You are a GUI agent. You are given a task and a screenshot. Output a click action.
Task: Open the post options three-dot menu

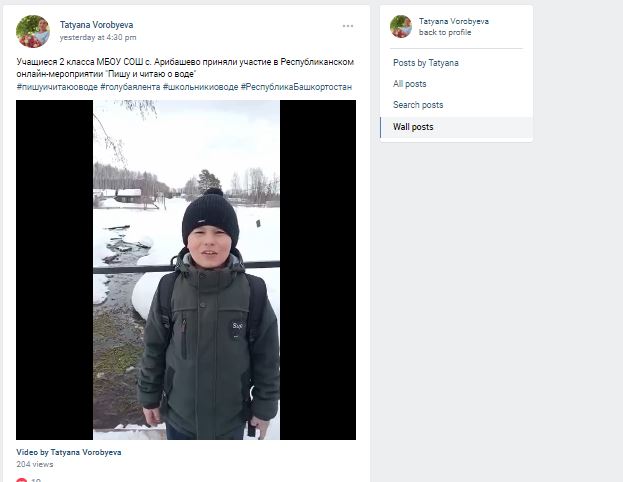click(x=348, y=26)
